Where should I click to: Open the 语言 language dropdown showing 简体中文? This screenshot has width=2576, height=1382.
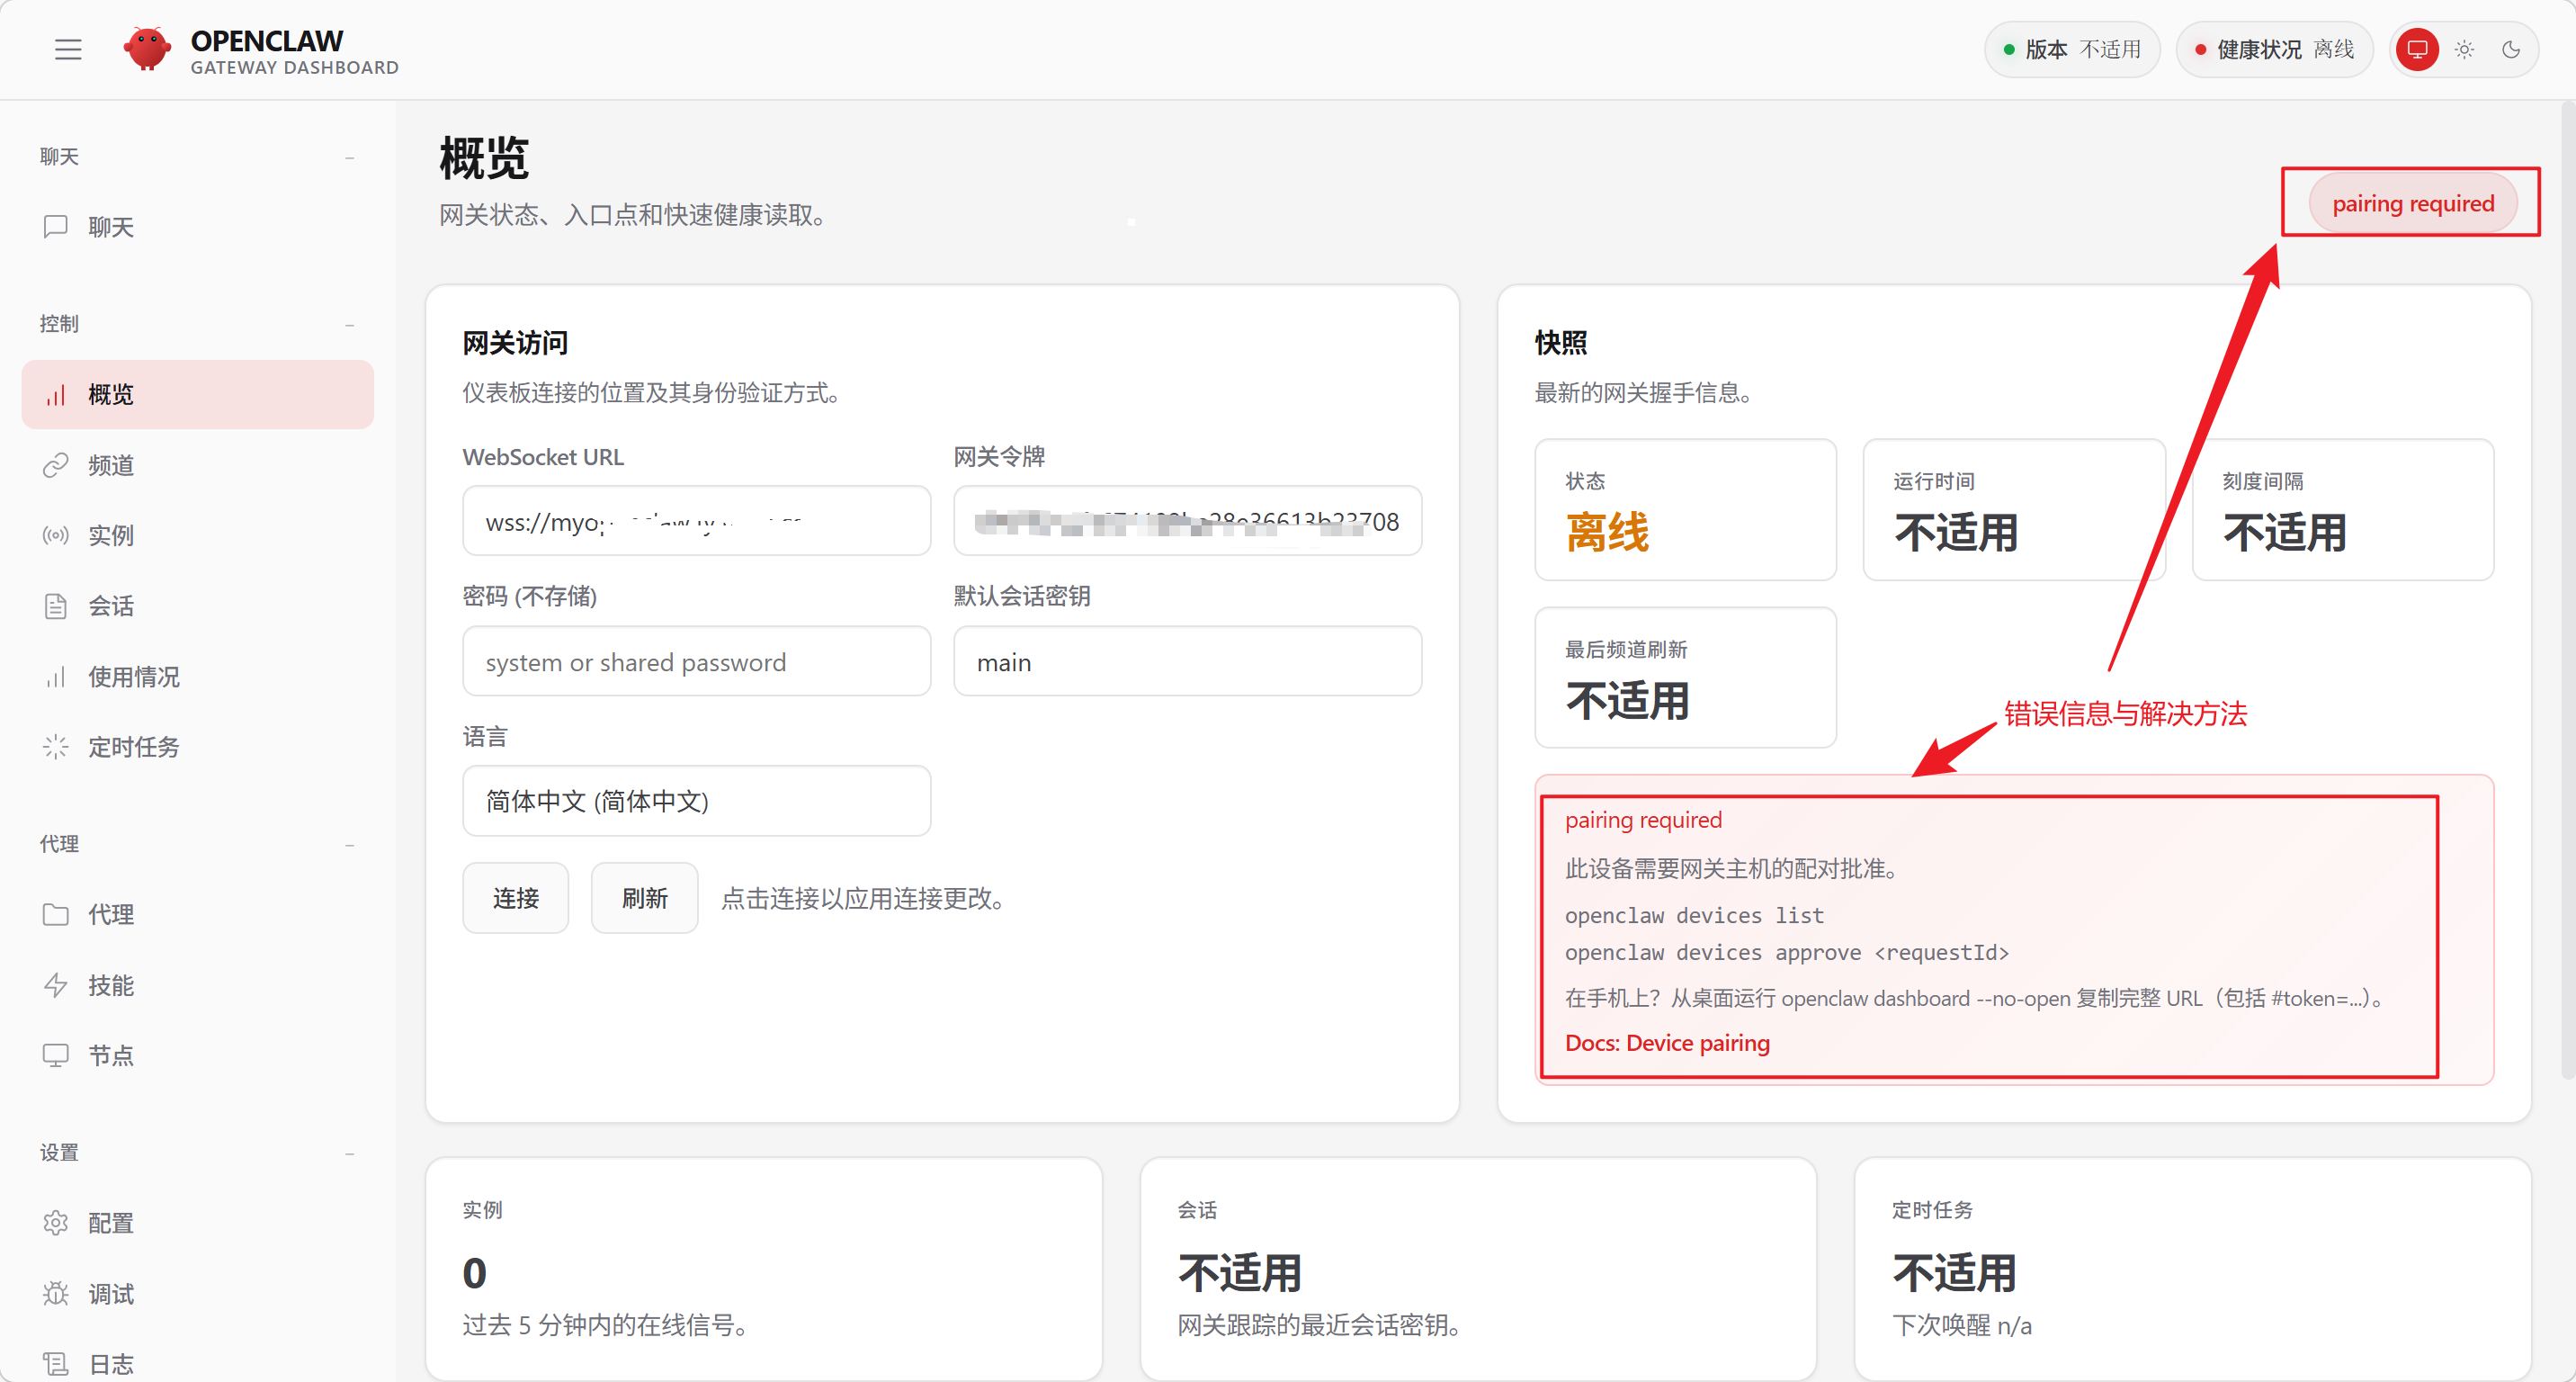696,801
